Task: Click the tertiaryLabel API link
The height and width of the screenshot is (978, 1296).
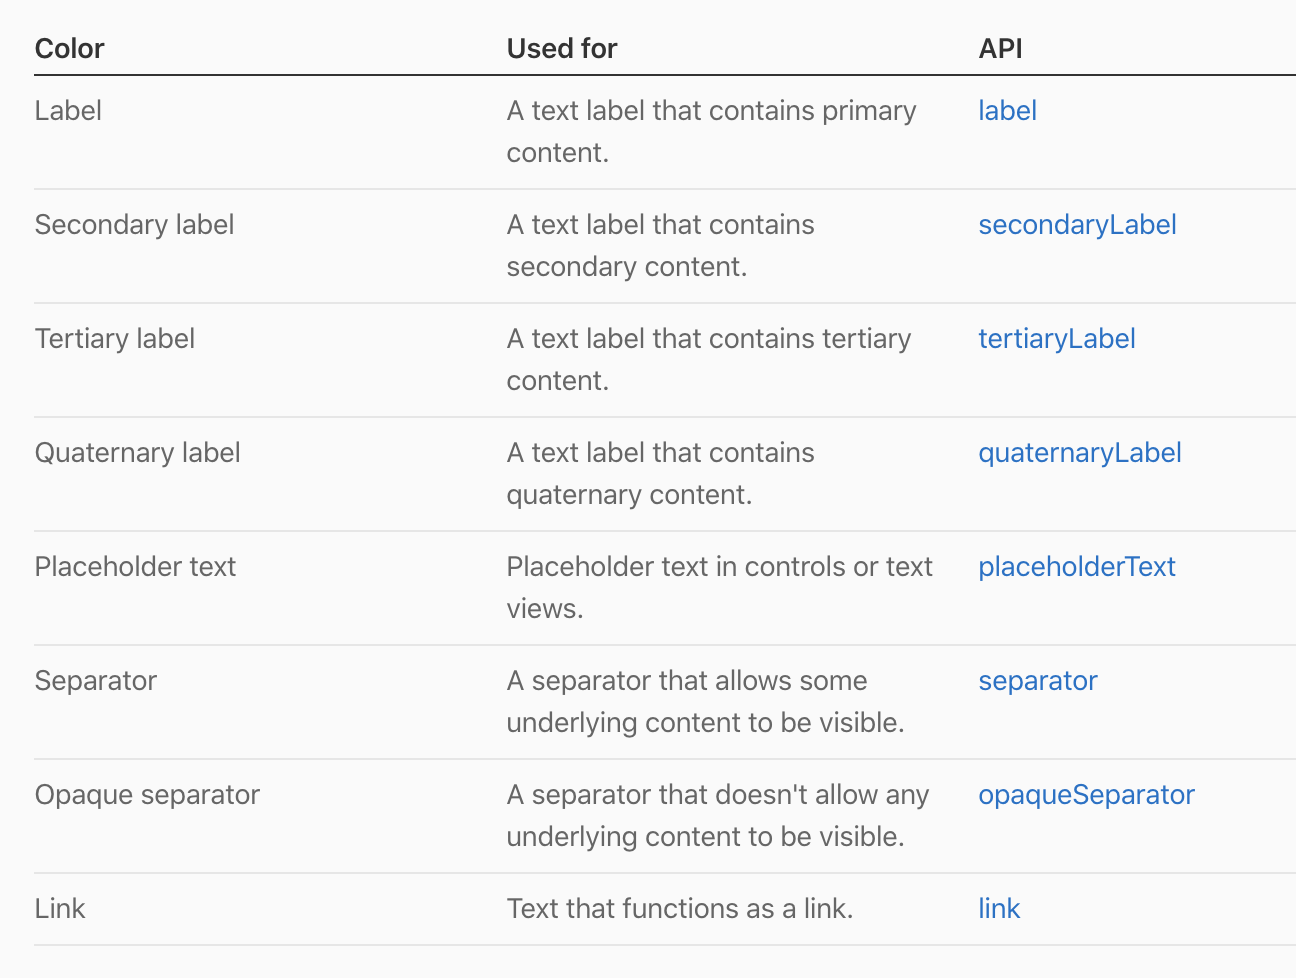Action: (x=1056, y=339)
